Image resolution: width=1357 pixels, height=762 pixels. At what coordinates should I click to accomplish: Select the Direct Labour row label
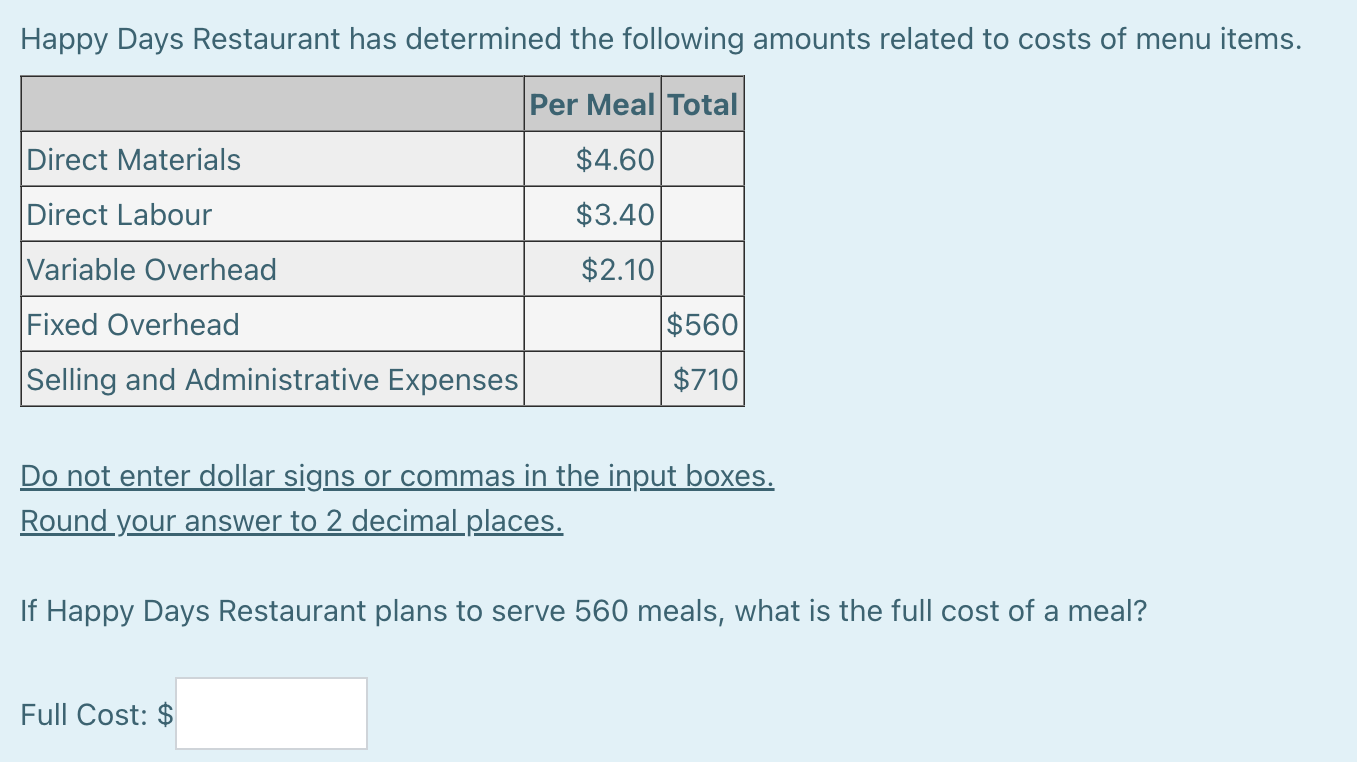point(119,214)
